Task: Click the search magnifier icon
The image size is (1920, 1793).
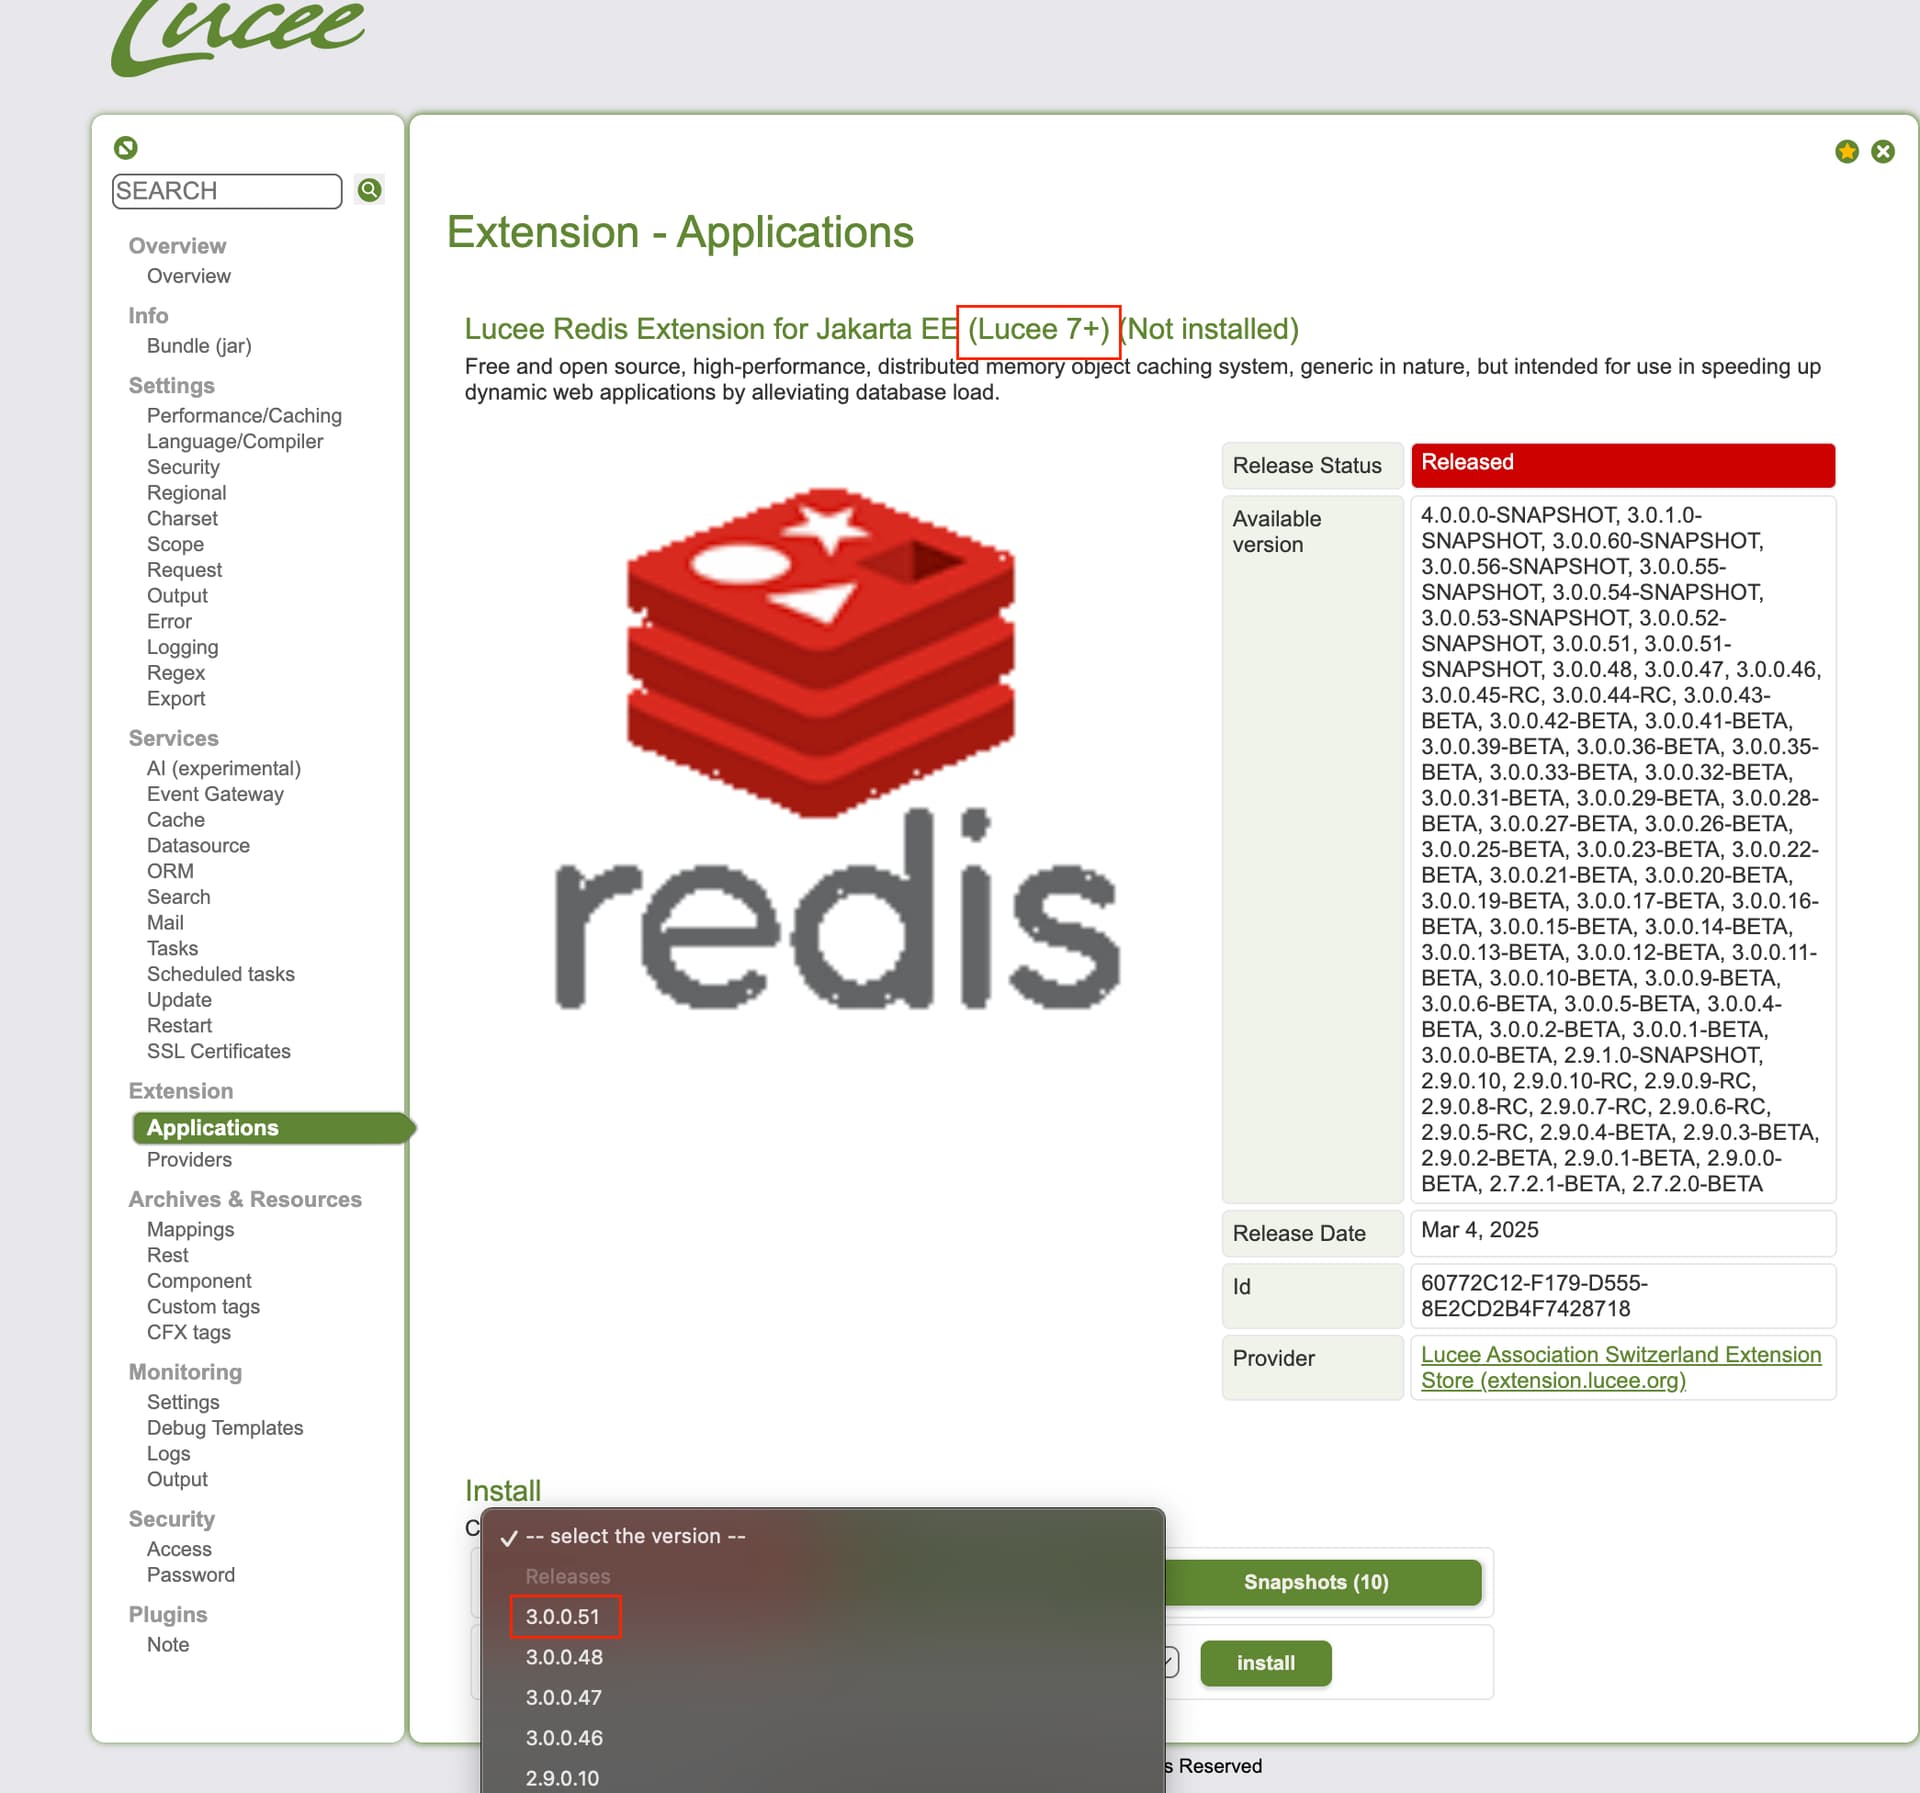Action: 370,190
